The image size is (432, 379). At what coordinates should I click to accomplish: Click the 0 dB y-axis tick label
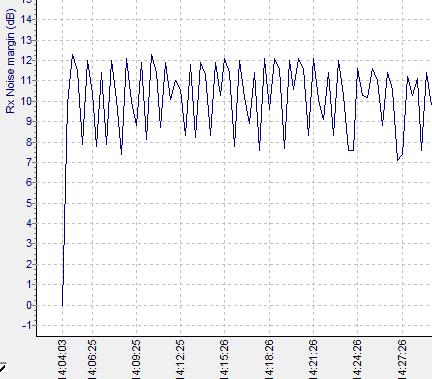click(x=29, y=305)
